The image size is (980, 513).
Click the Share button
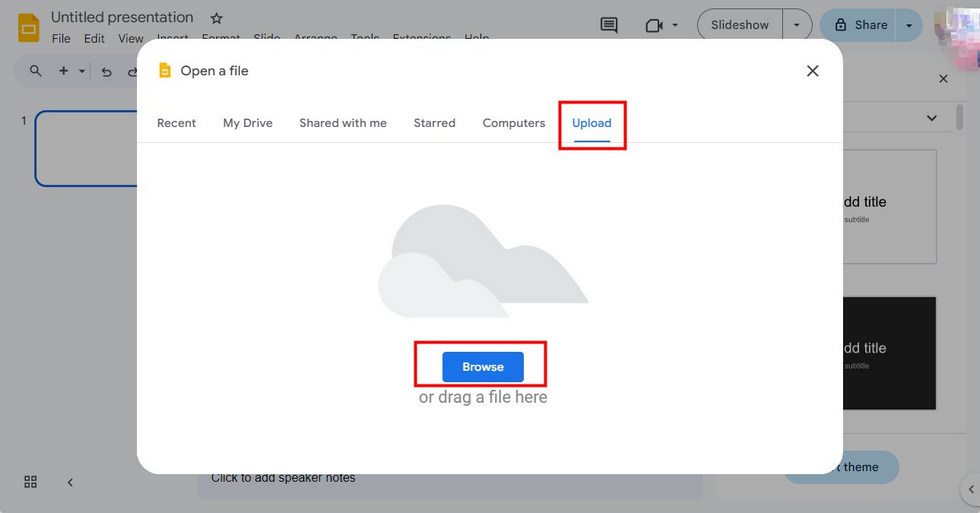click(x=861, y=25)
